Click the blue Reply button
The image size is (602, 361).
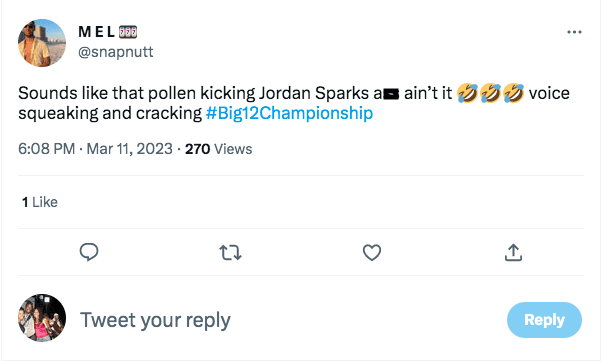click(544, 320)
